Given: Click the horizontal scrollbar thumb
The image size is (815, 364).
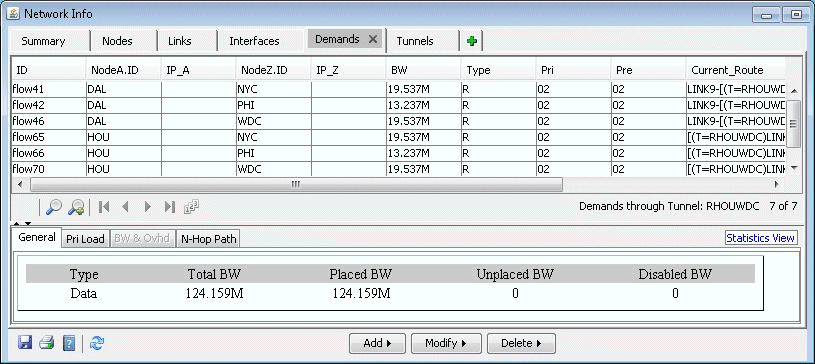Looking at the screenshot, I should (296, 184).
